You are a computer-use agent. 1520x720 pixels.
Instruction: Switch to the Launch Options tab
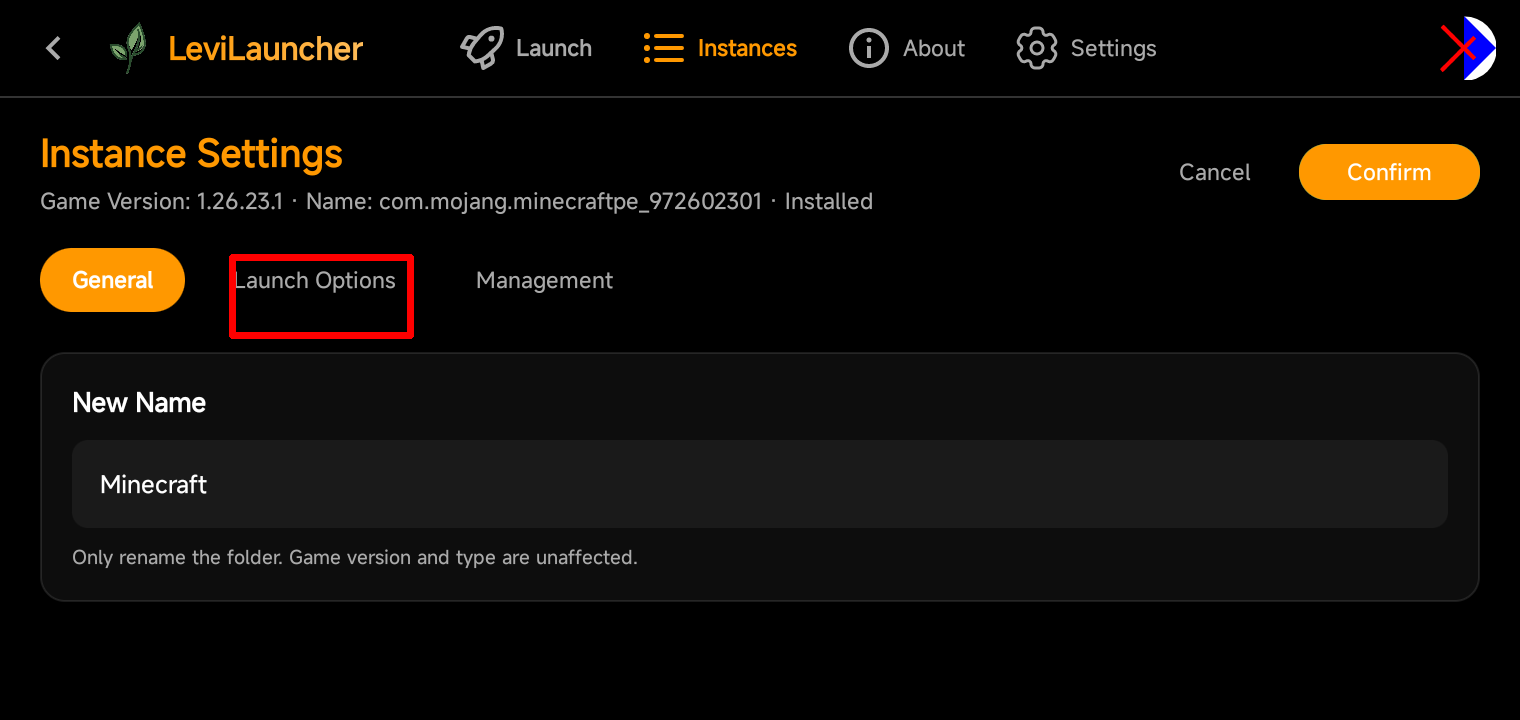[x=315, y=281]
